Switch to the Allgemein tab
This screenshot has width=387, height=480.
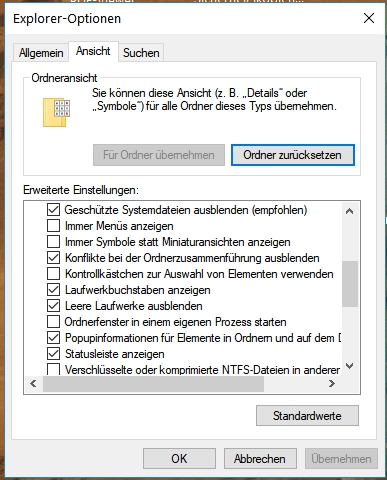click(41, 53)
